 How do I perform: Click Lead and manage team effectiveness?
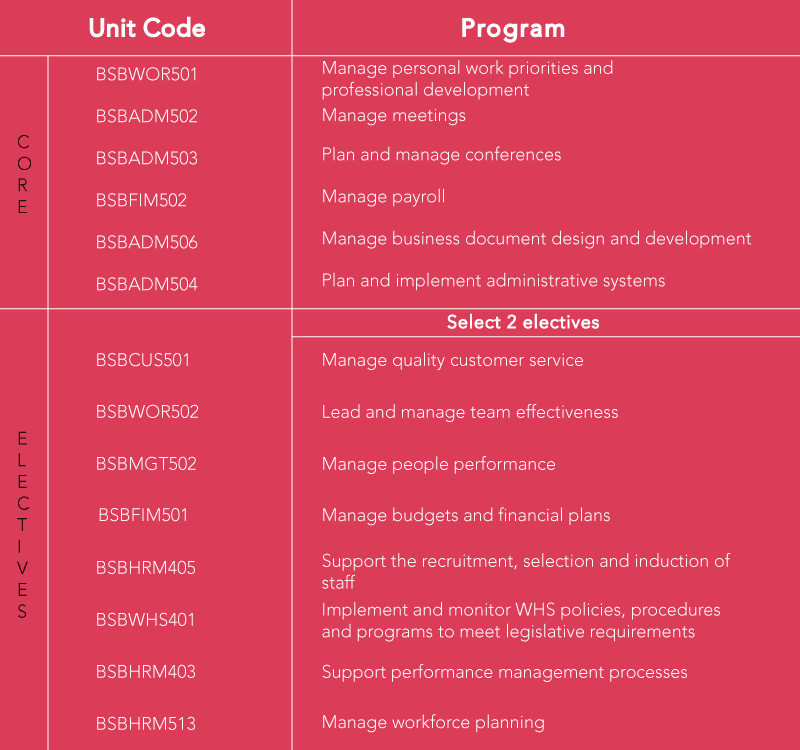point(470,412)
